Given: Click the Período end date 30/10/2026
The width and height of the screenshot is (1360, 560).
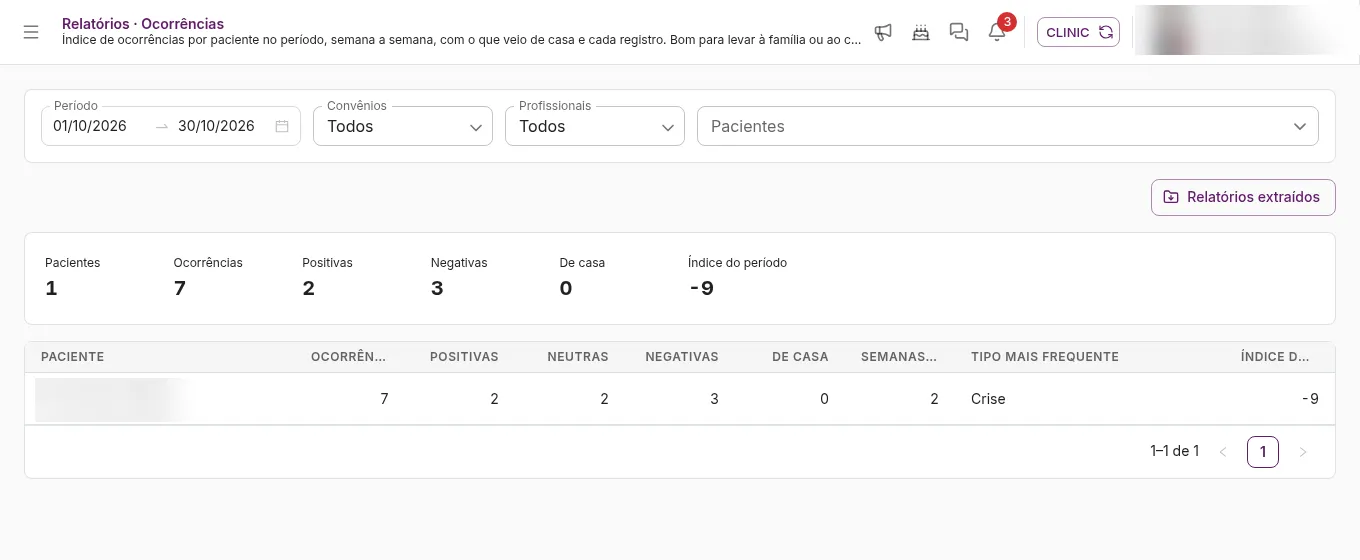Looking at the screenshot, I should [x=216, y=126].
